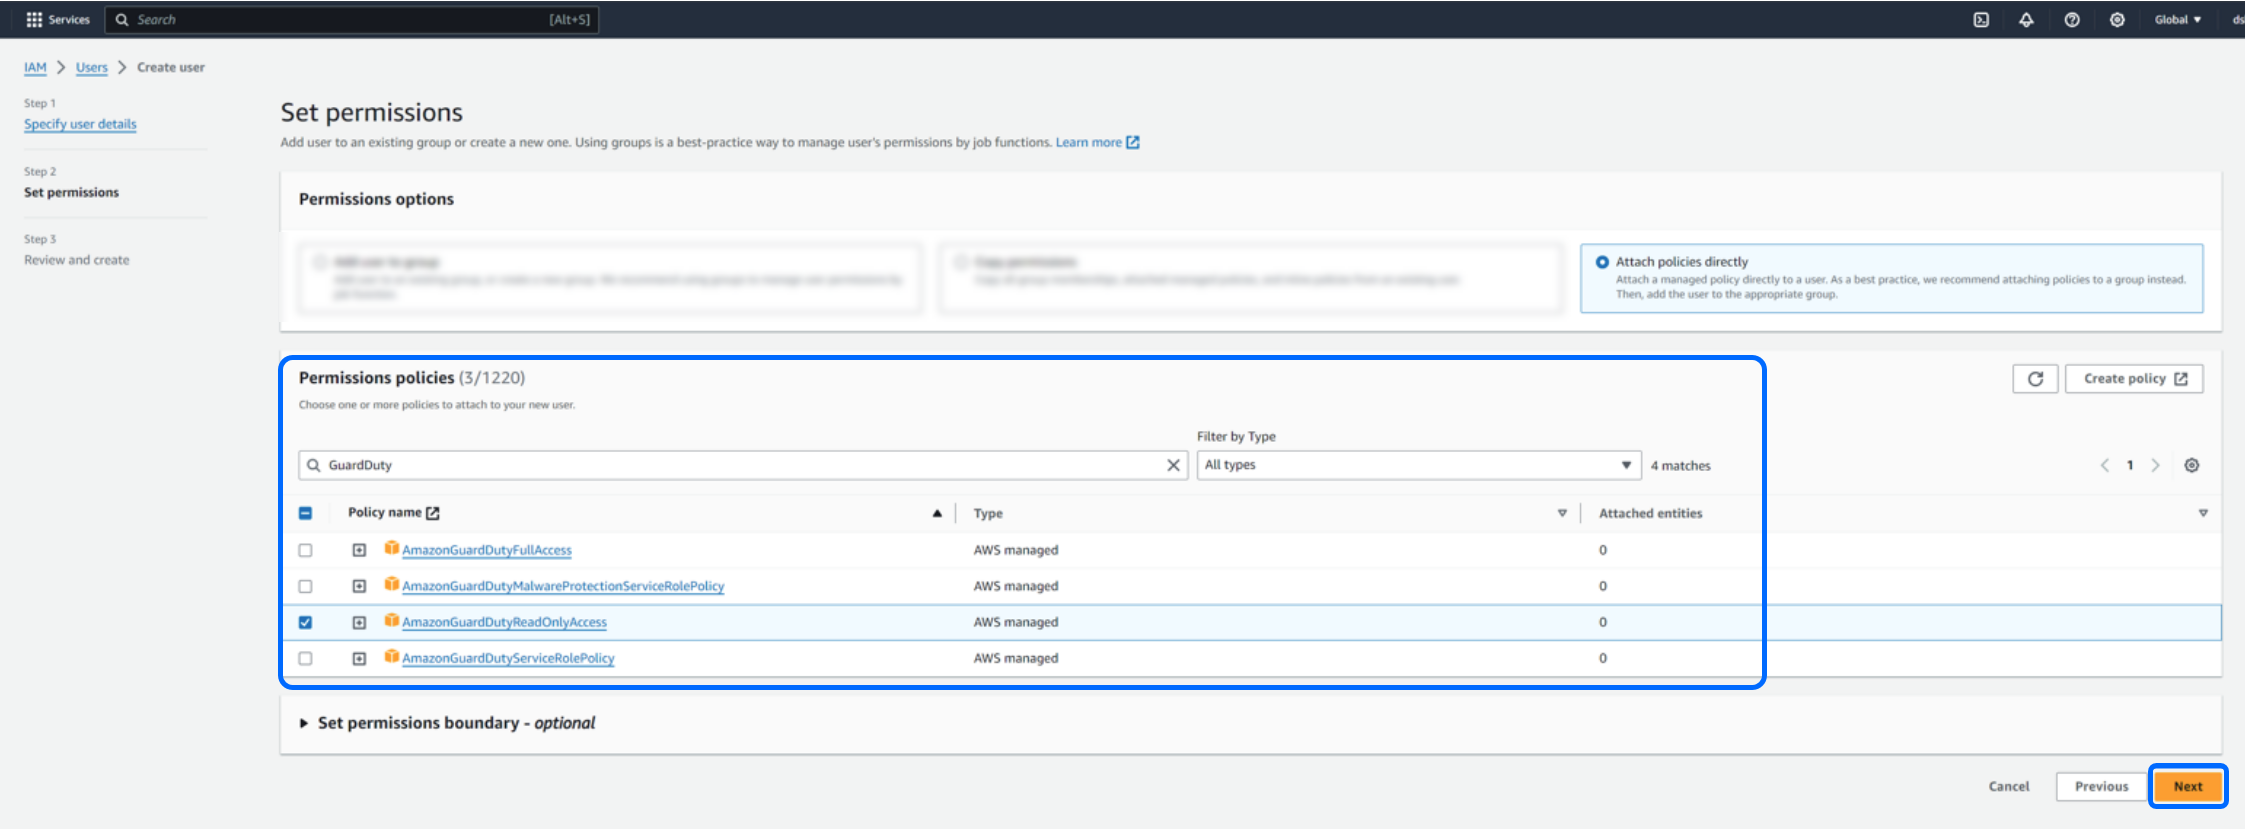Click the top console Search field
The height and width of the screenshot is (829, 2245).
point(352,19)
